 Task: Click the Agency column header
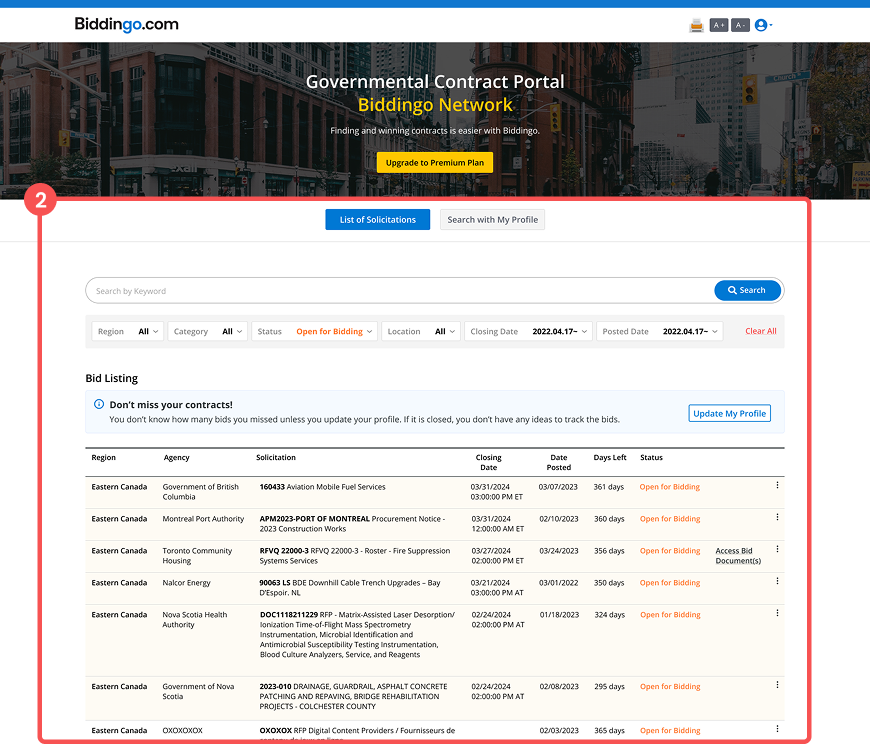coord(176,458)
